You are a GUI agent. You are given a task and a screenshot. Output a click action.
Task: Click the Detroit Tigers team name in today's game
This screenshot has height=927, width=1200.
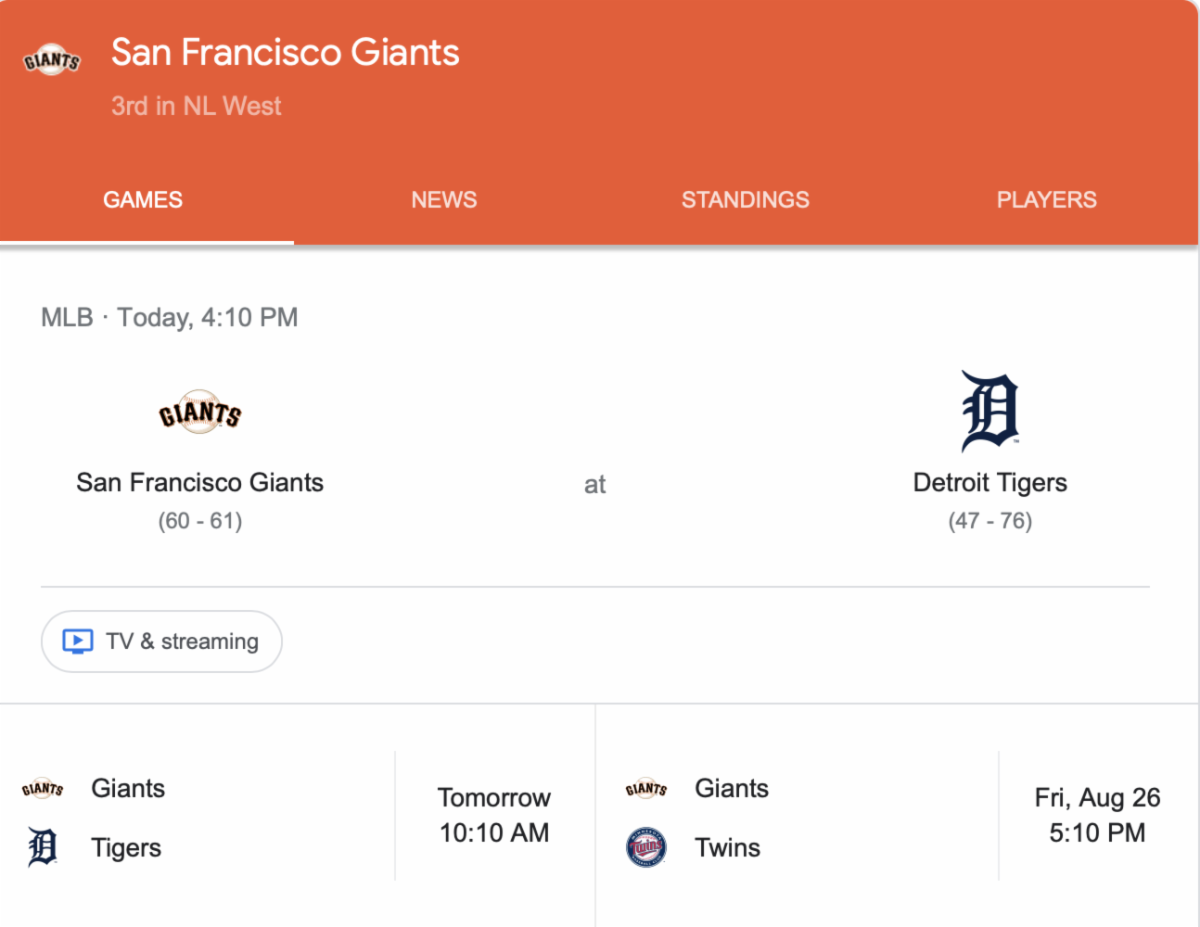990,482
